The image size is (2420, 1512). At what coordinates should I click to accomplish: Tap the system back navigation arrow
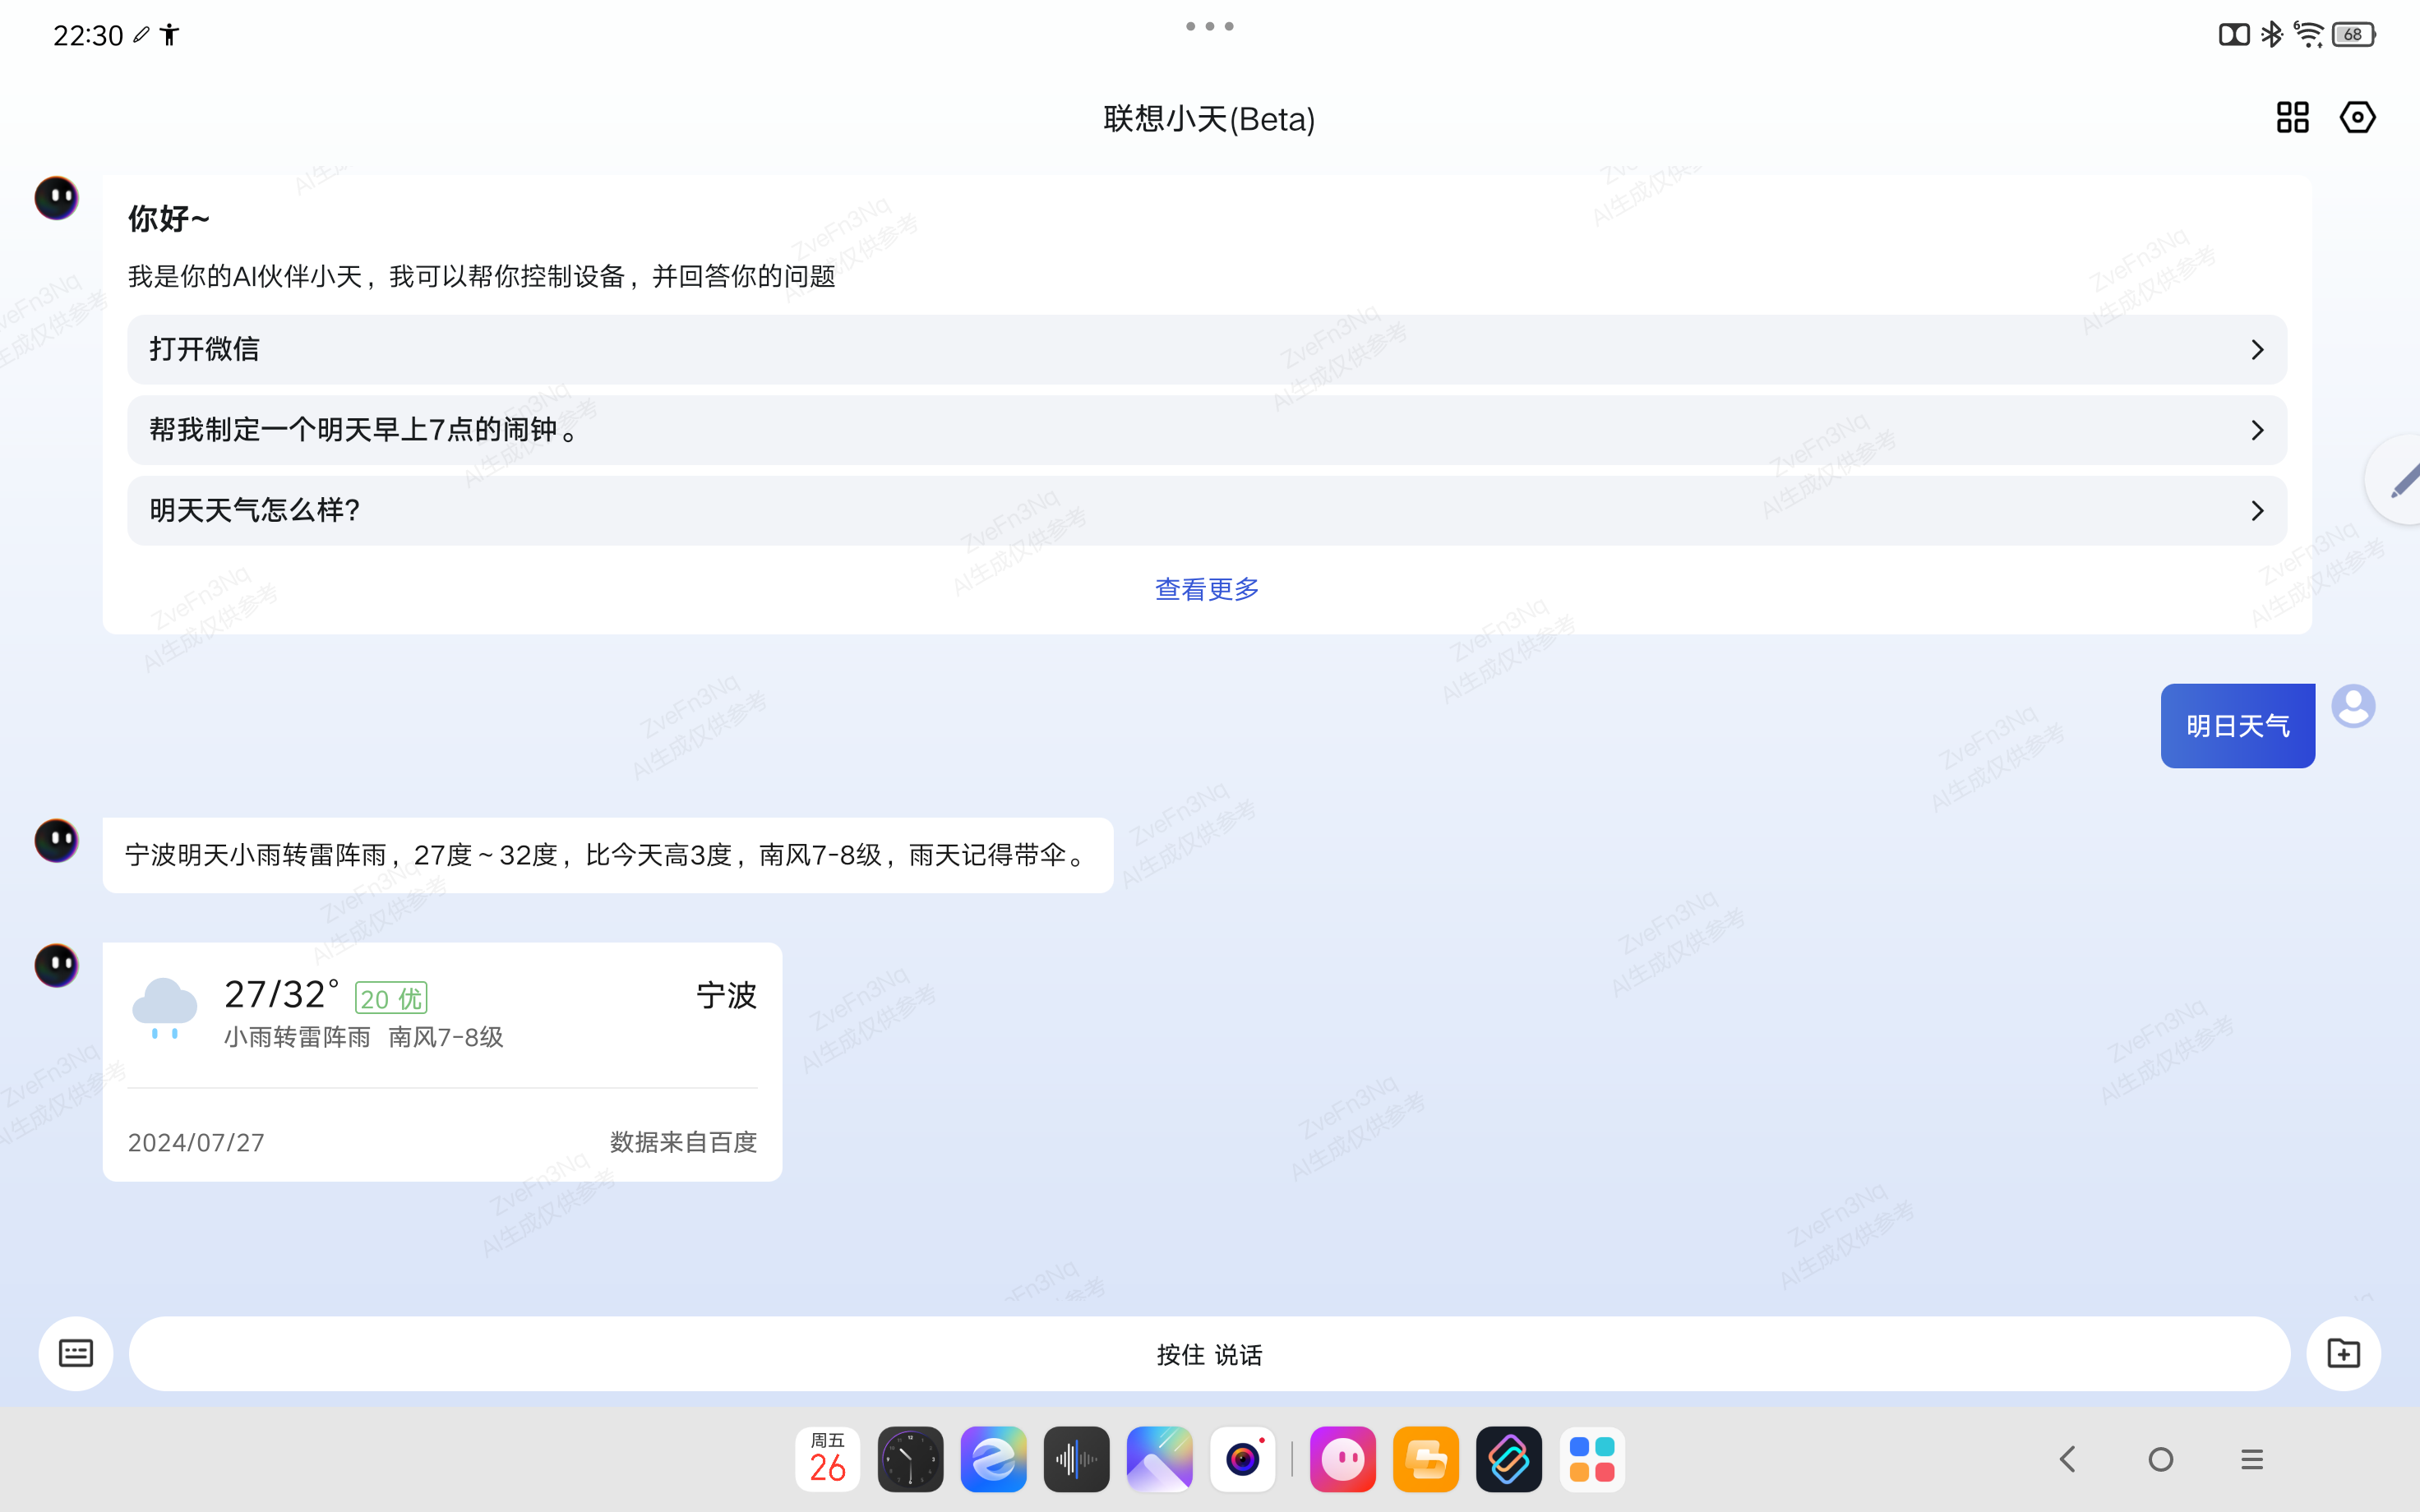tap(2067, 1459)
